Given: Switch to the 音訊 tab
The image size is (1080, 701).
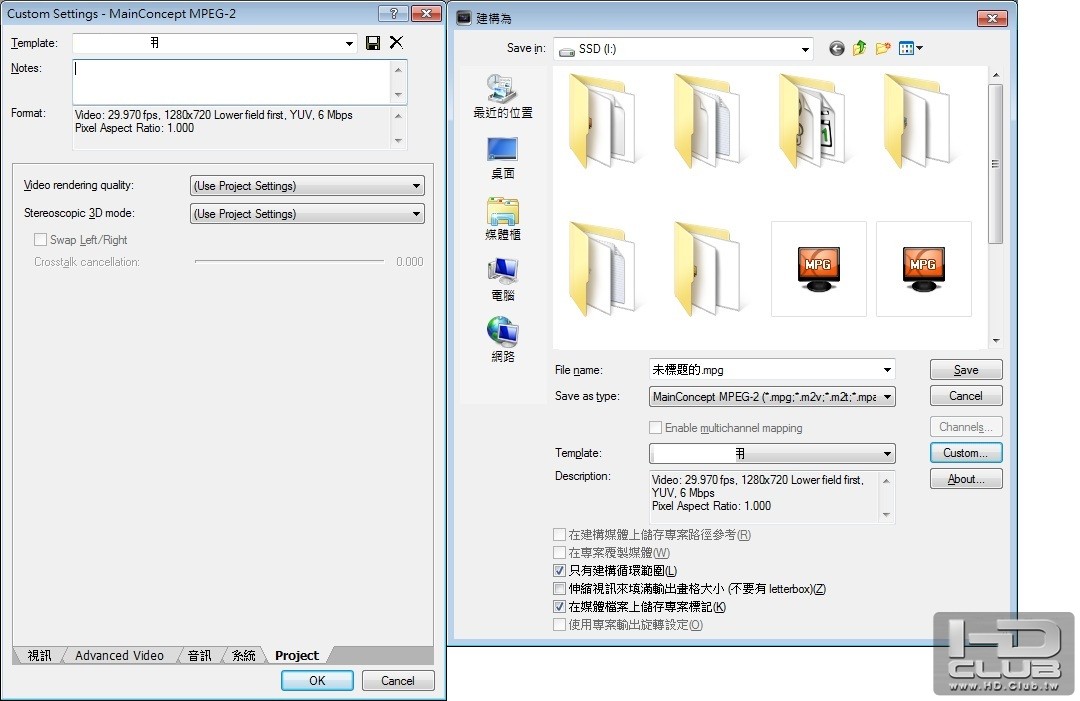Looking at the screenshot, I should pyautogui.click(x=200, y=656).
